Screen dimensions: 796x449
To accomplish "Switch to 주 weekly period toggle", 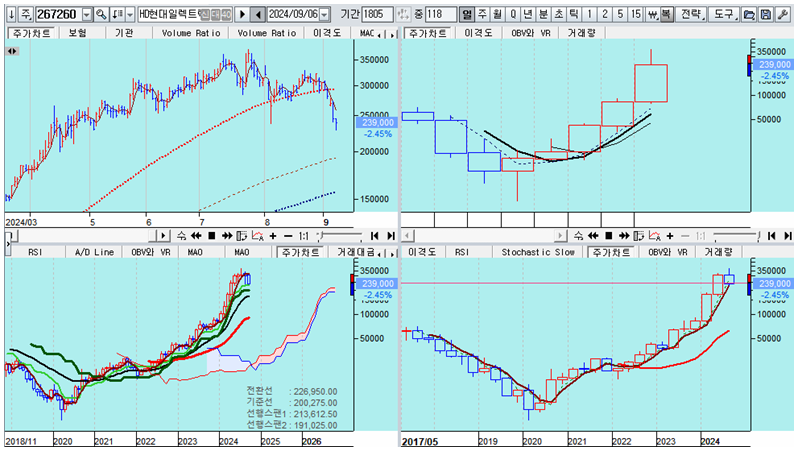I will (483, 15).
